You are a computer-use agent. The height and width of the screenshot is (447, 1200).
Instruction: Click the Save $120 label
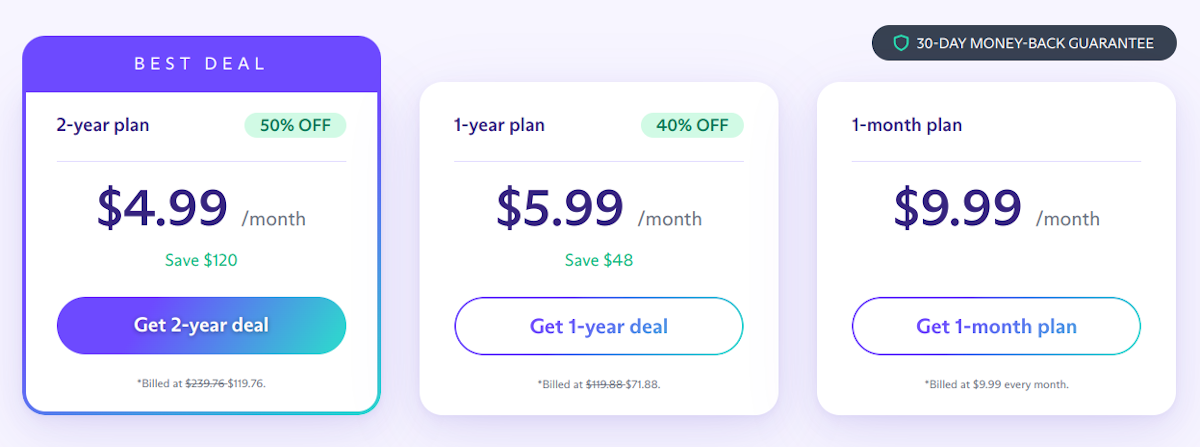(x=201, y=261)
